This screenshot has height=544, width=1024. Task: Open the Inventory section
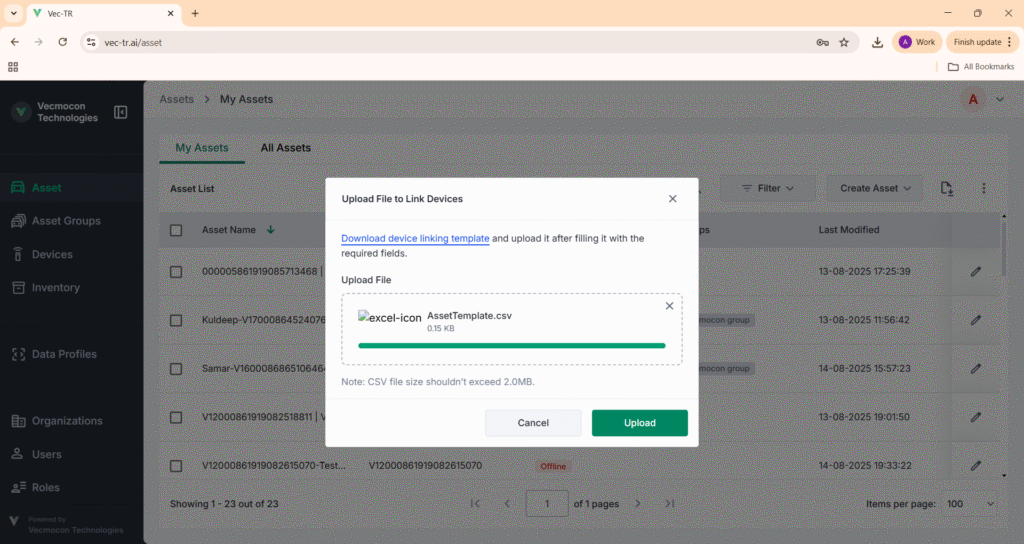55,288
